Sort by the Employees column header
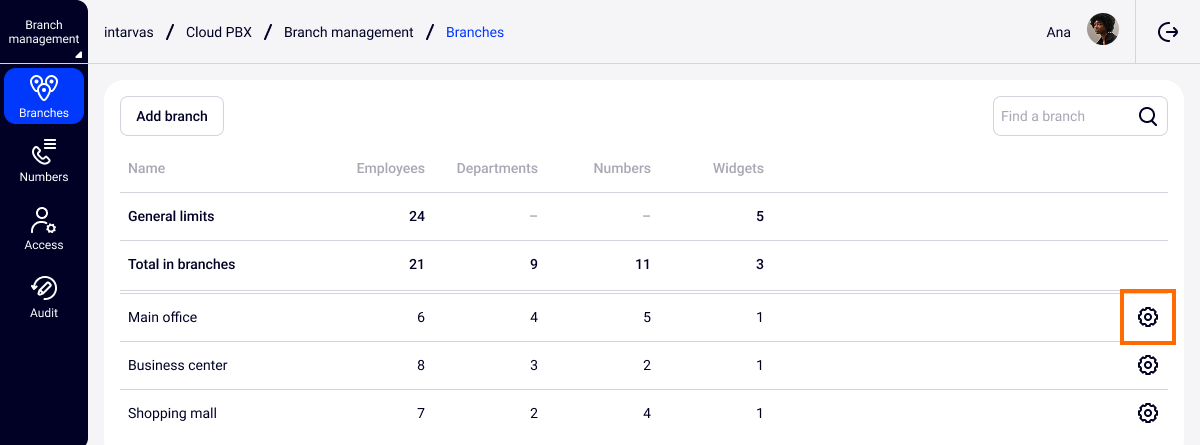1200x445 pixels. (x=390, y=168)
